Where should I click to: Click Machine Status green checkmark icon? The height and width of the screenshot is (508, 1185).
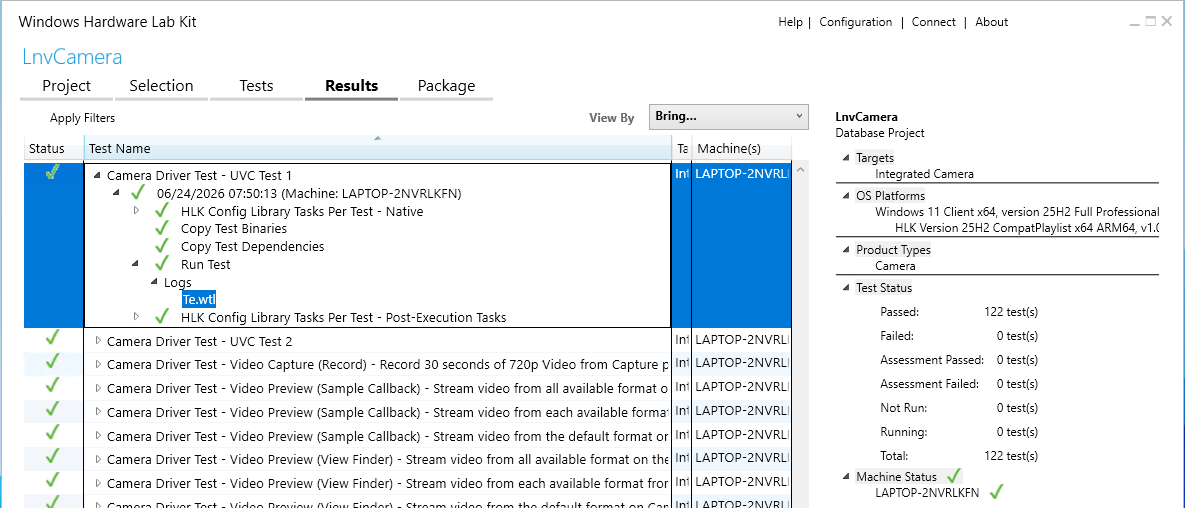[x=954, y=476]
